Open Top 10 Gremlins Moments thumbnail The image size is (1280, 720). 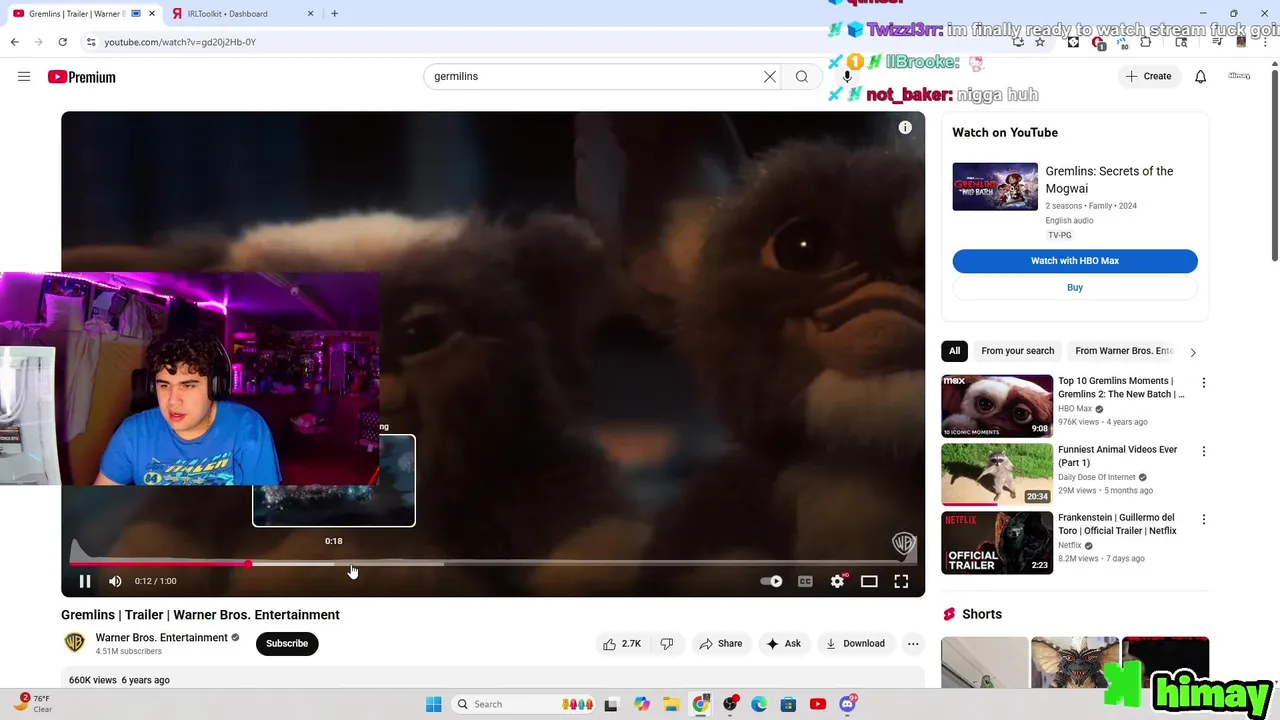coord(997,405)
